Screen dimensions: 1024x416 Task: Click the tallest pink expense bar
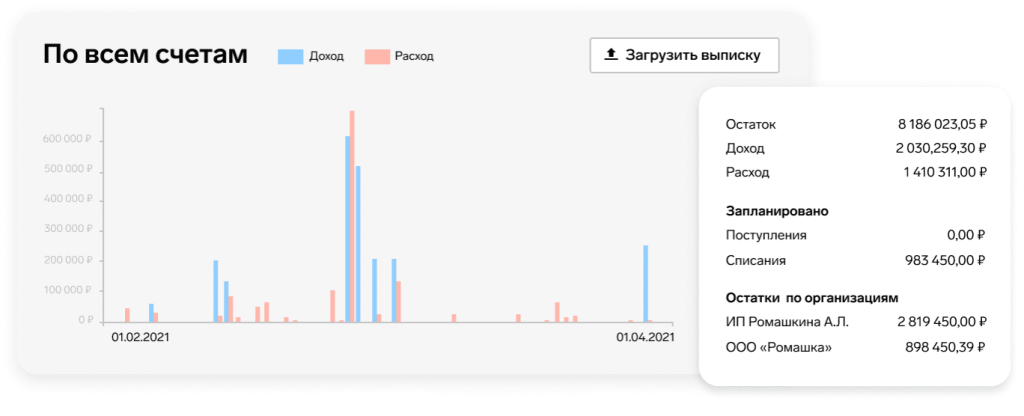pos(352,215)
